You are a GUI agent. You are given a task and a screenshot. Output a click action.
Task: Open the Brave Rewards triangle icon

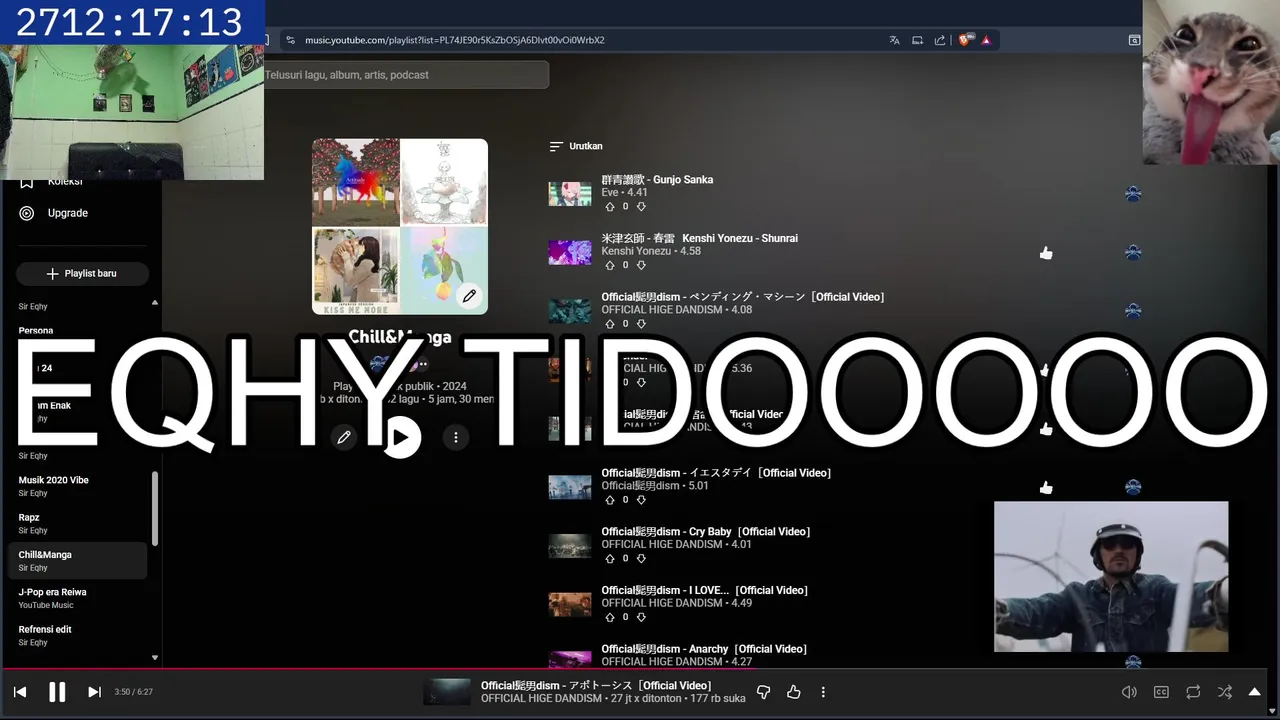986,40
